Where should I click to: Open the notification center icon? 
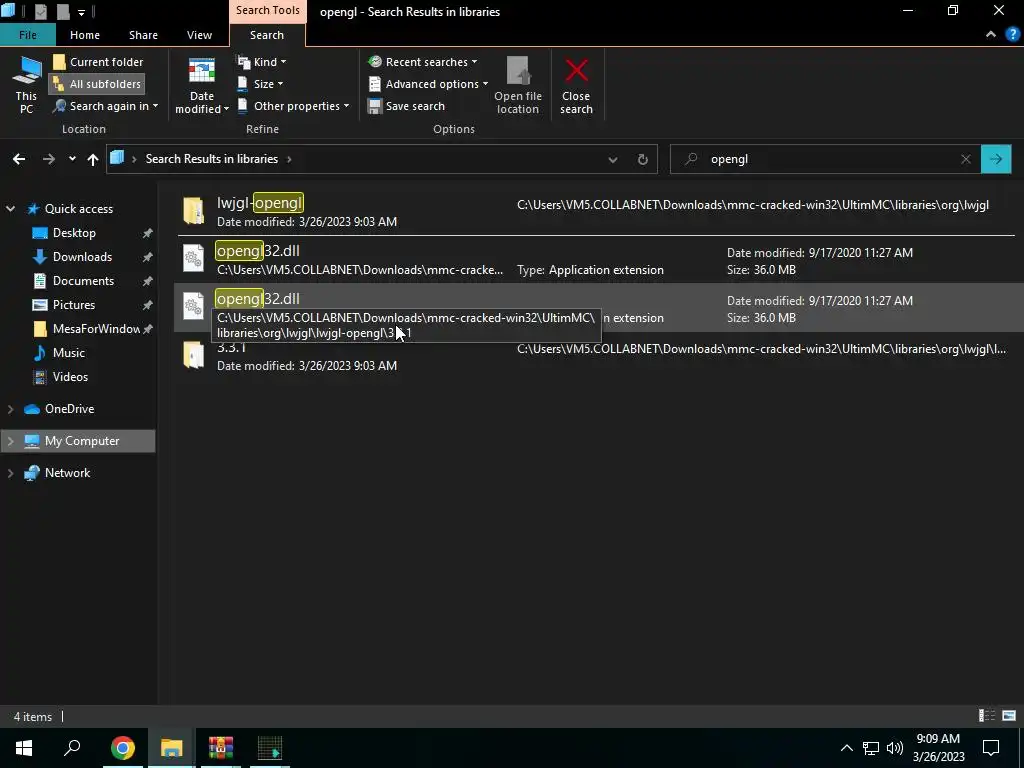(x=991, y=748)
